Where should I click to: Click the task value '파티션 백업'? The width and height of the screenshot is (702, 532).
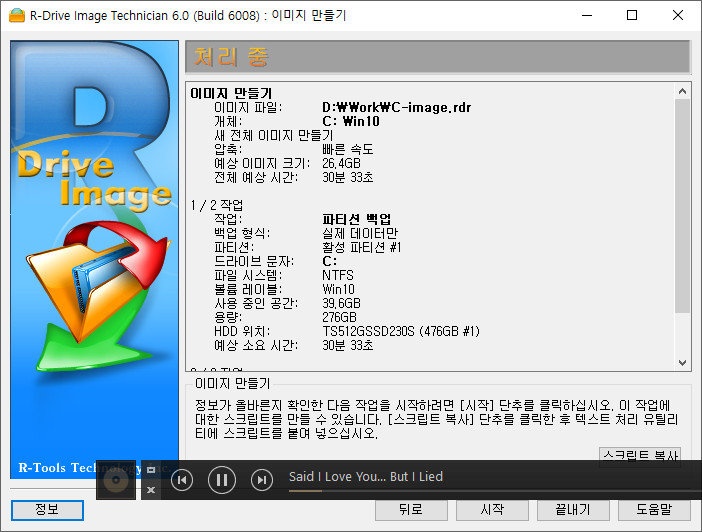tap(356, 219)
